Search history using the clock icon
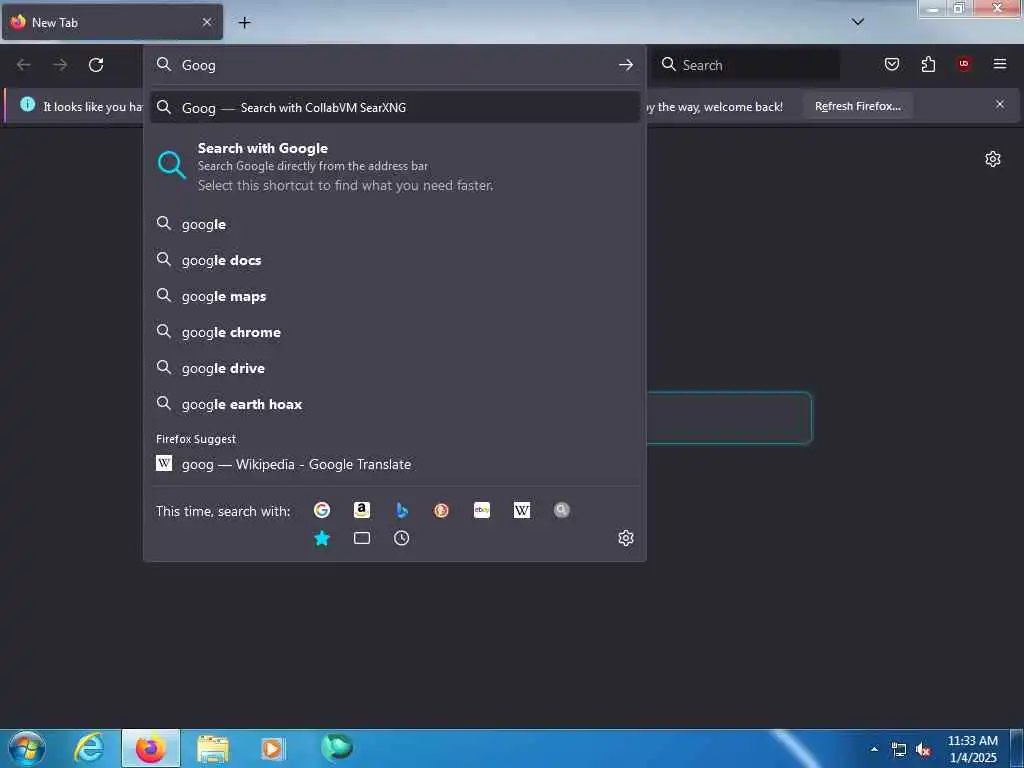This screenshot has width=1024, height=768. pos(402,538)
